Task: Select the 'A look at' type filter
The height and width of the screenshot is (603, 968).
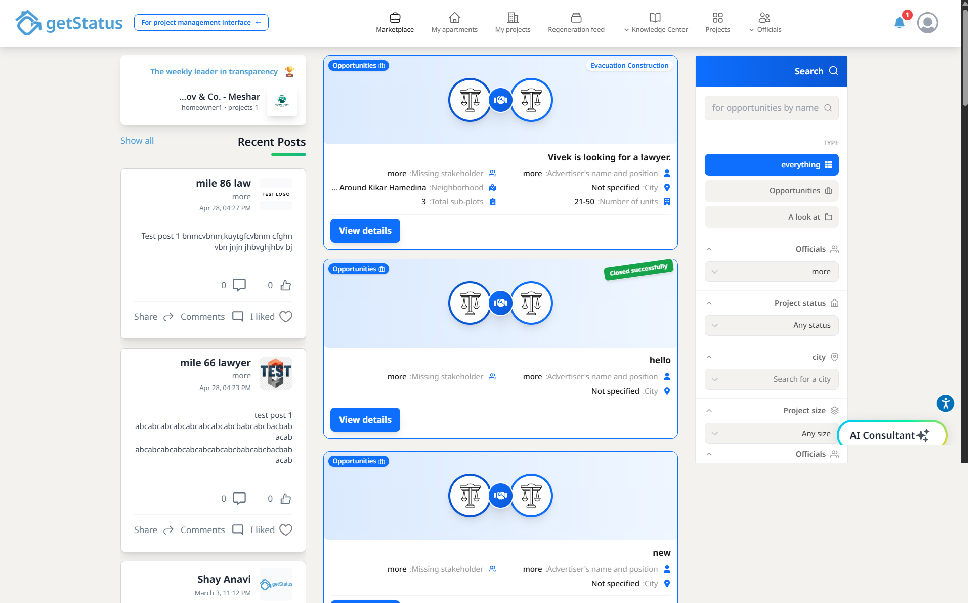Action: click(772, 217)
